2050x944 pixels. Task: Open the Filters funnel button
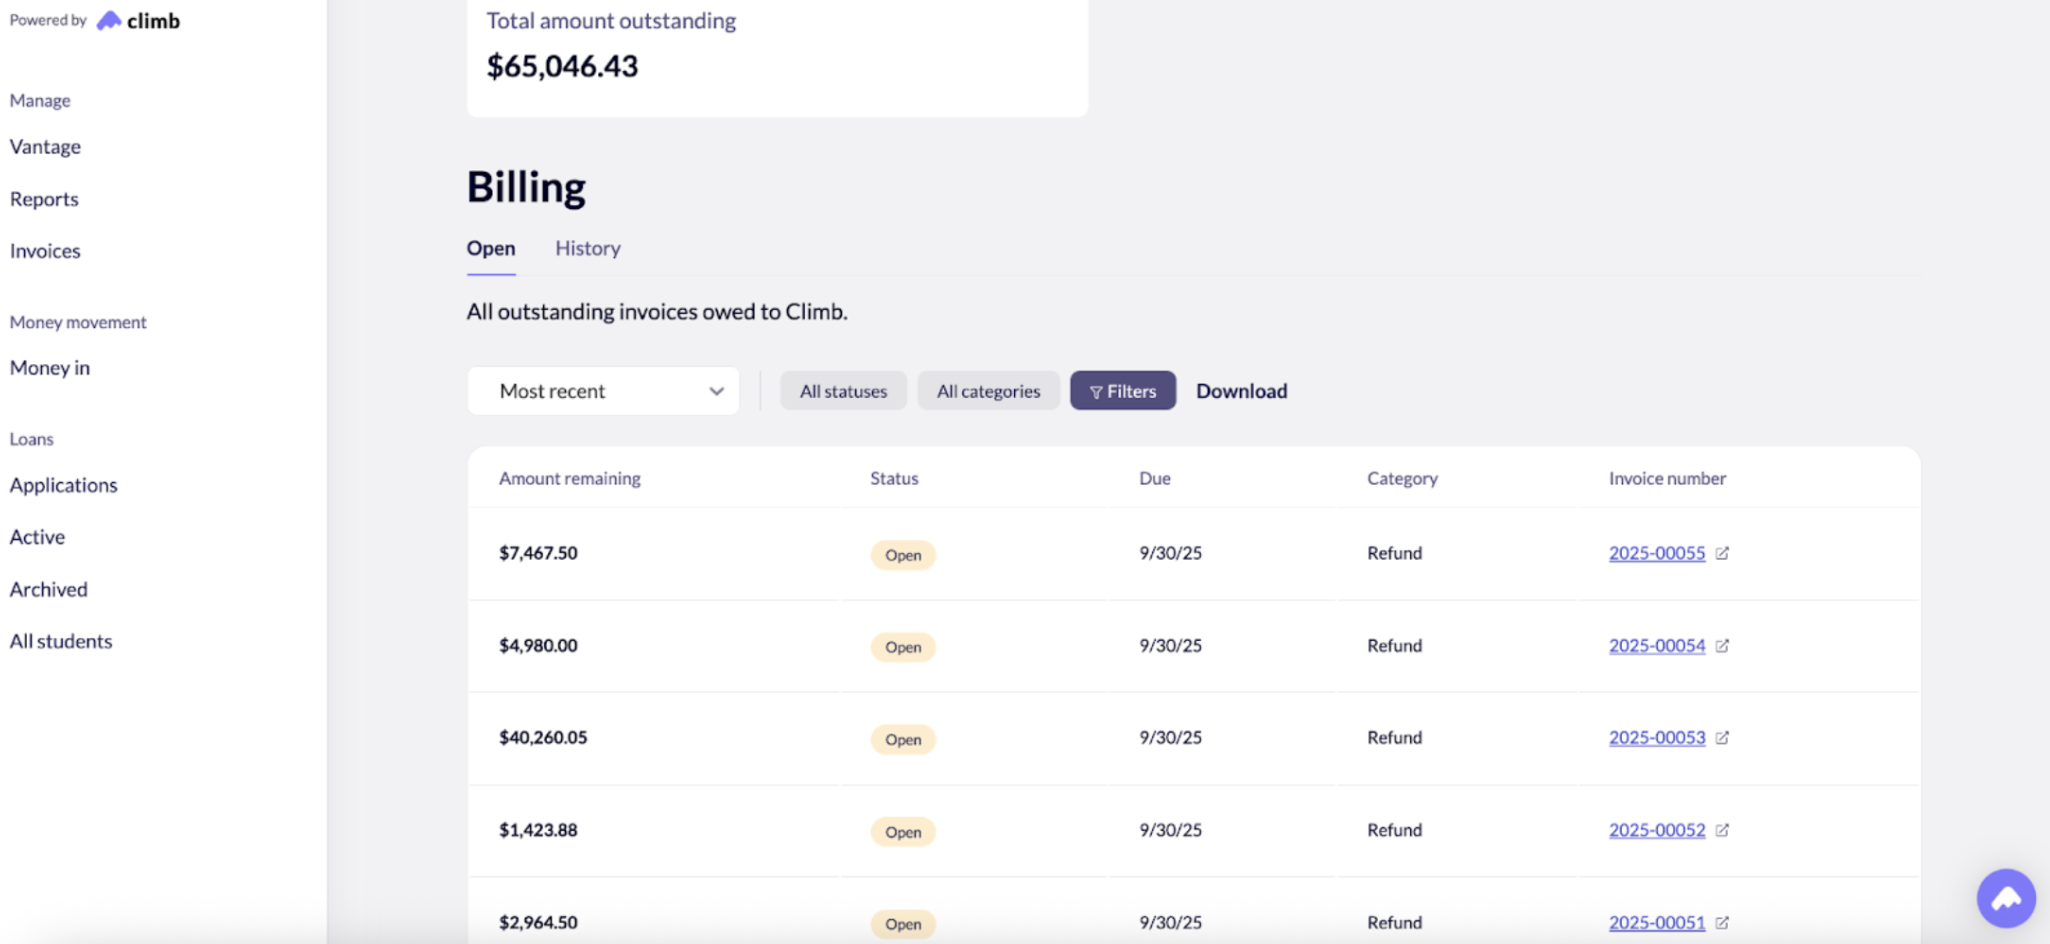coord(1122,391)
